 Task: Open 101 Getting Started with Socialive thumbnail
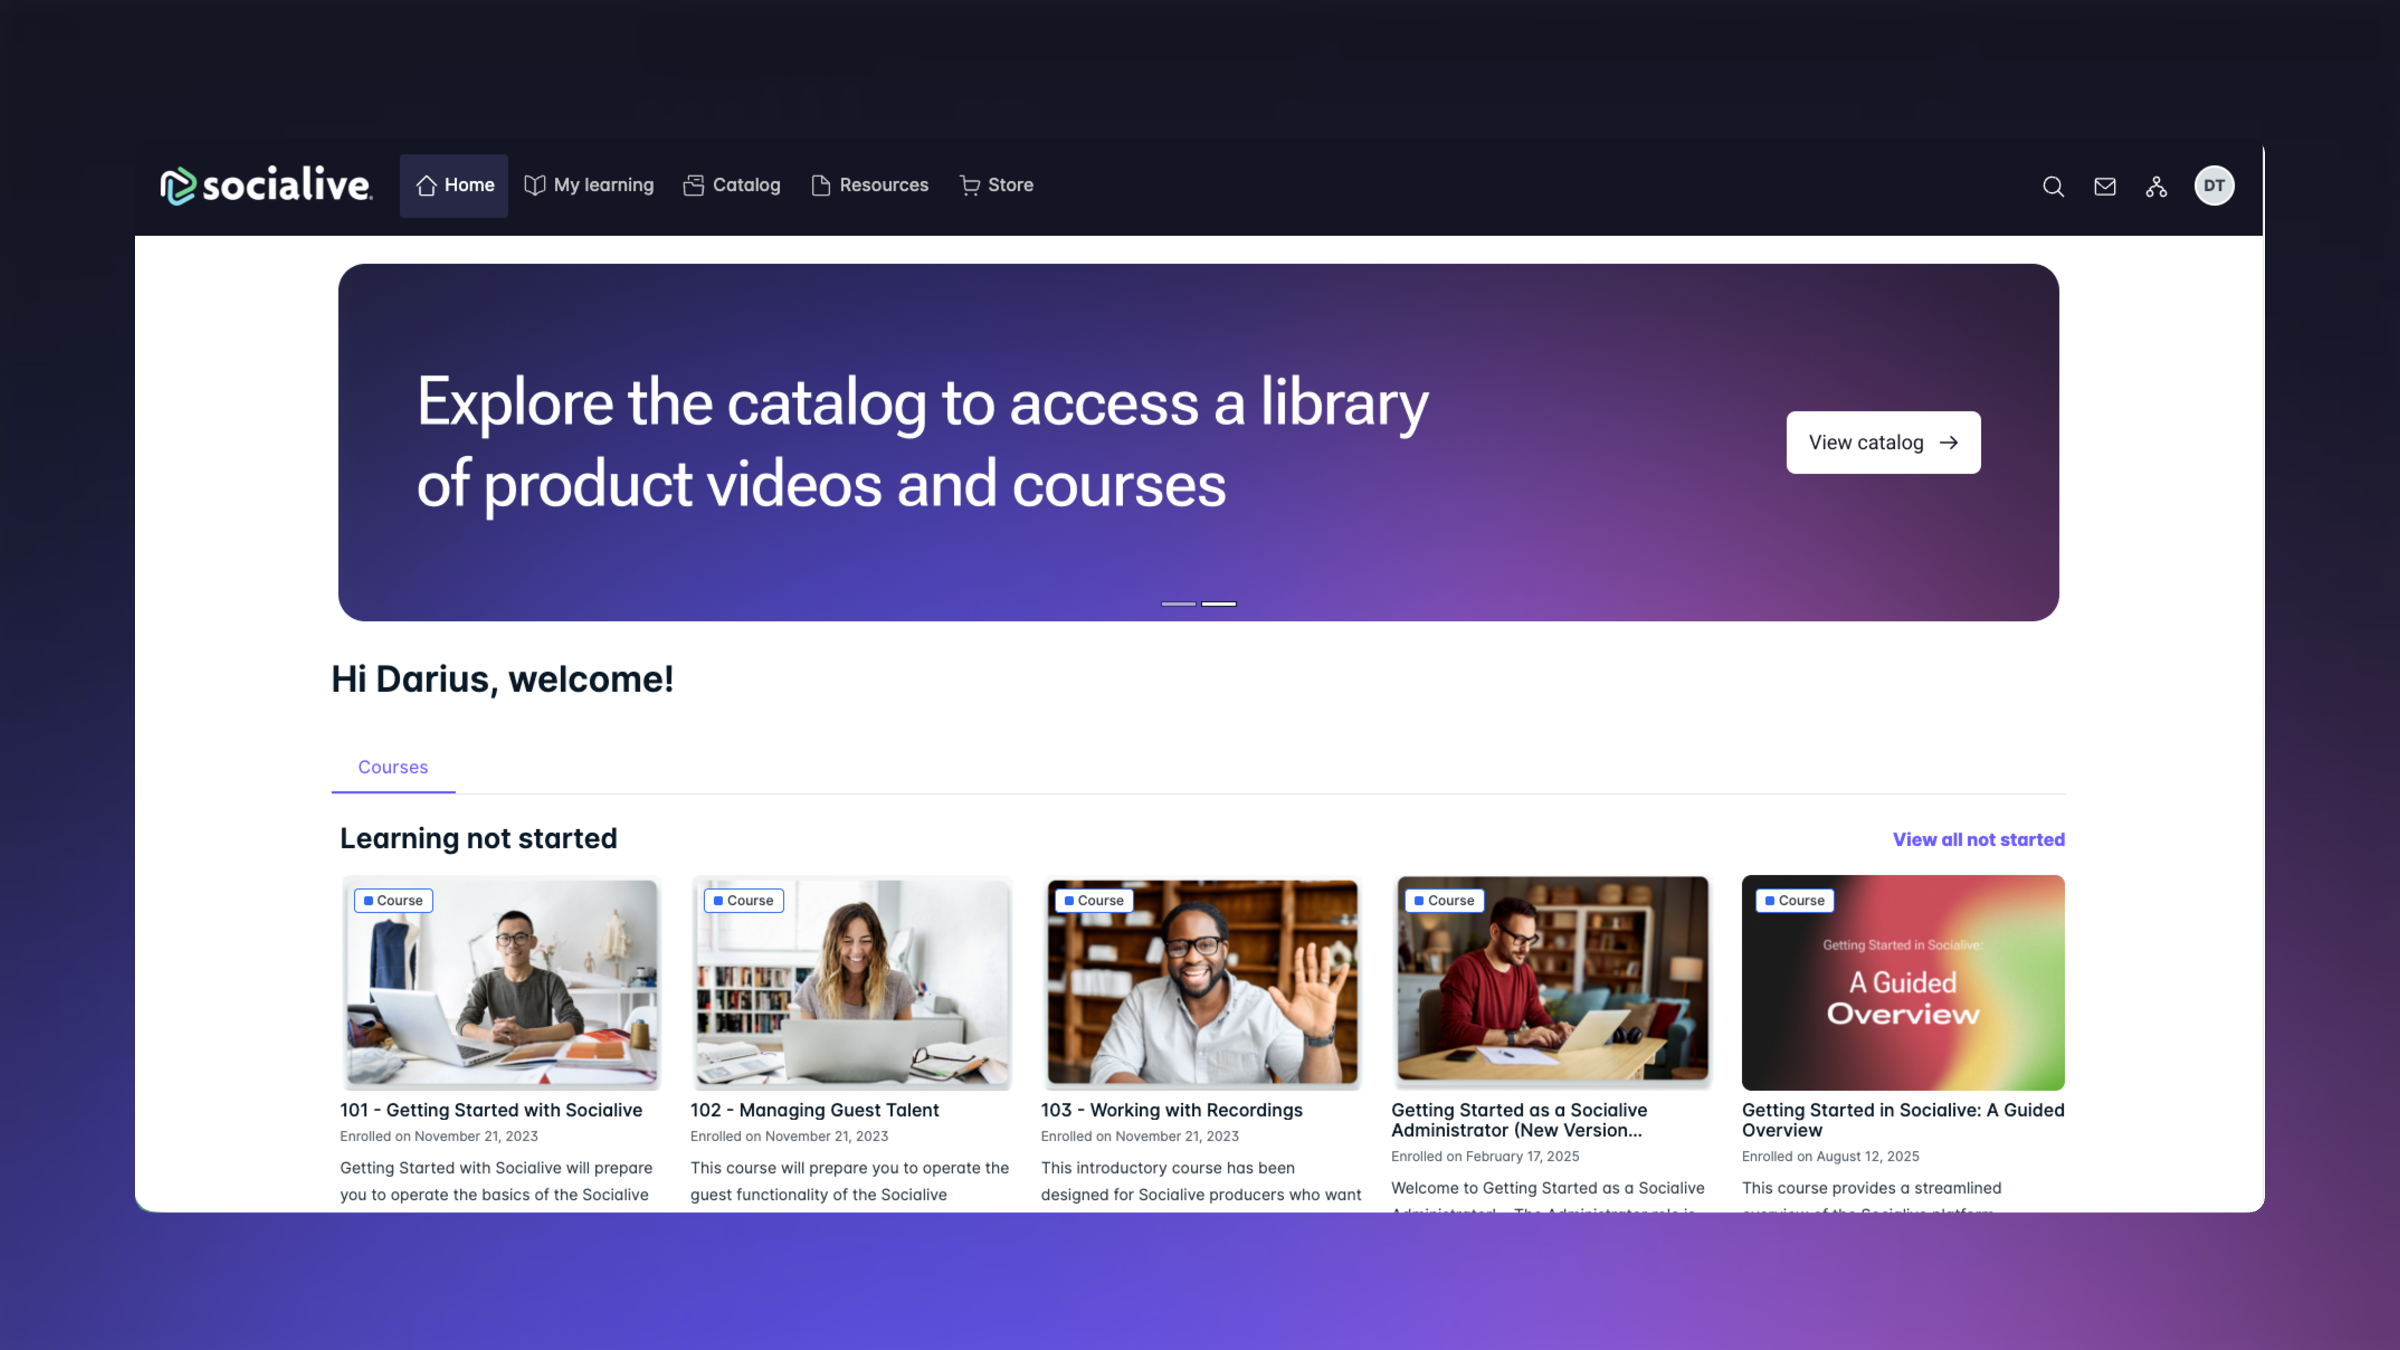[x=501, y=982]
